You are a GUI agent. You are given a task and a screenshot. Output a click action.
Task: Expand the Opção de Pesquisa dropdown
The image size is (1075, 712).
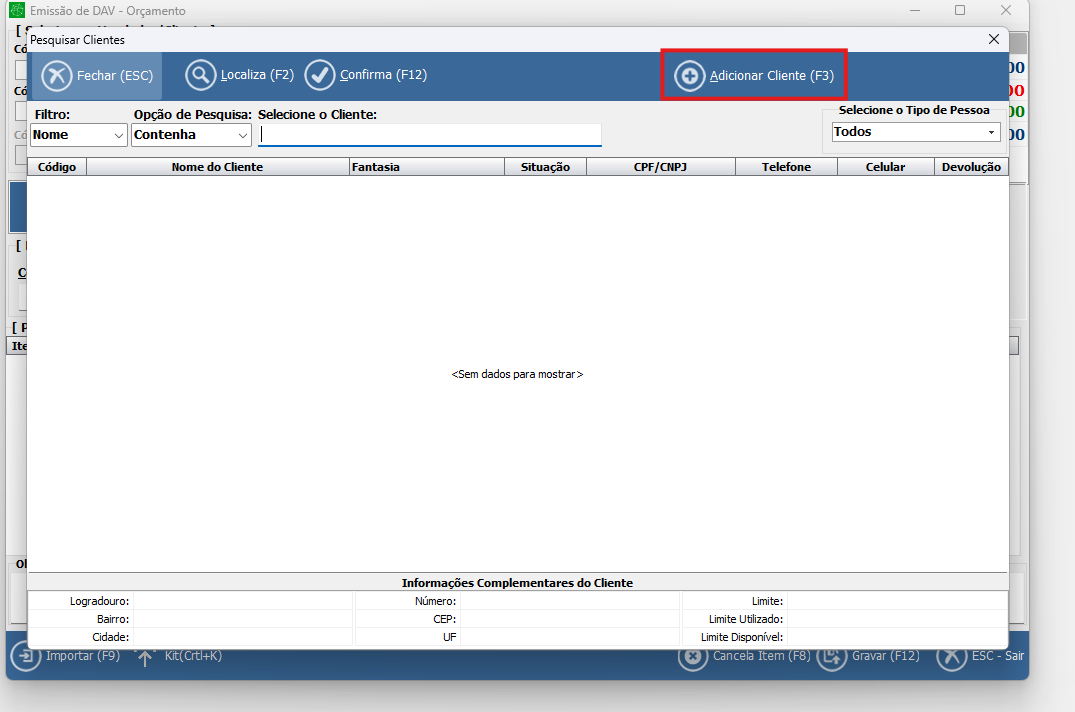191,135
